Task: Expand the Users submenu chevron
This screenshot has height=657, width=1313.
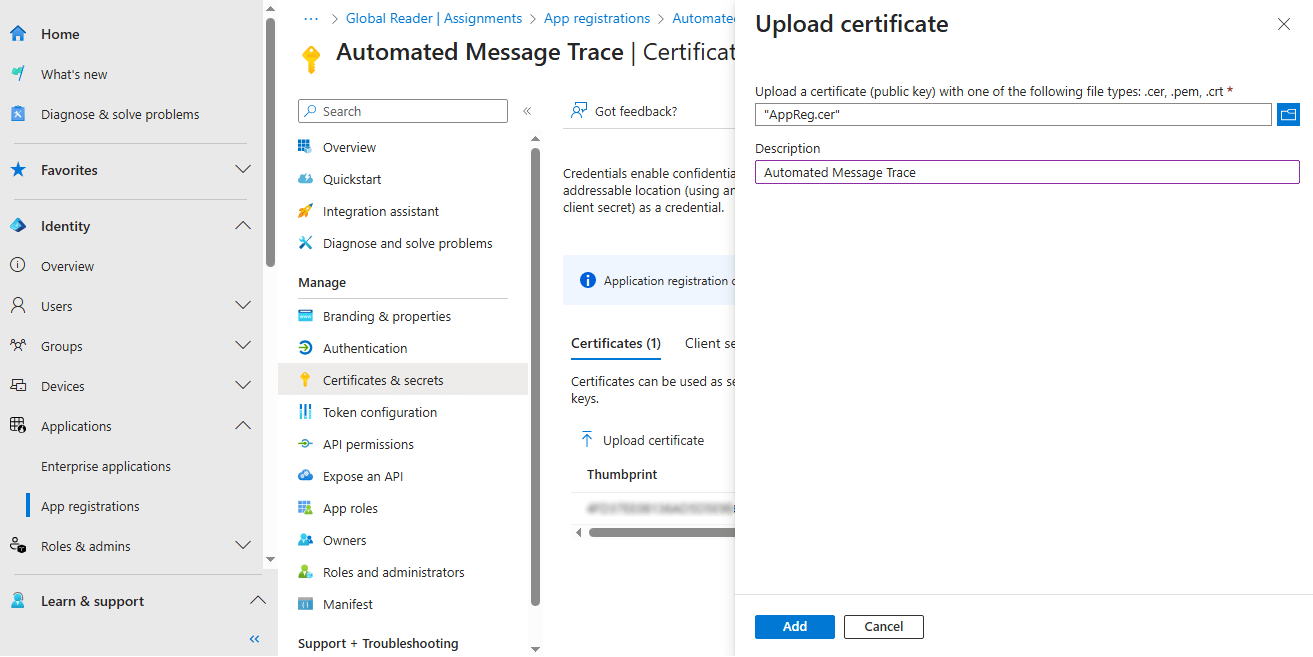Action: (x=243, y=306)
